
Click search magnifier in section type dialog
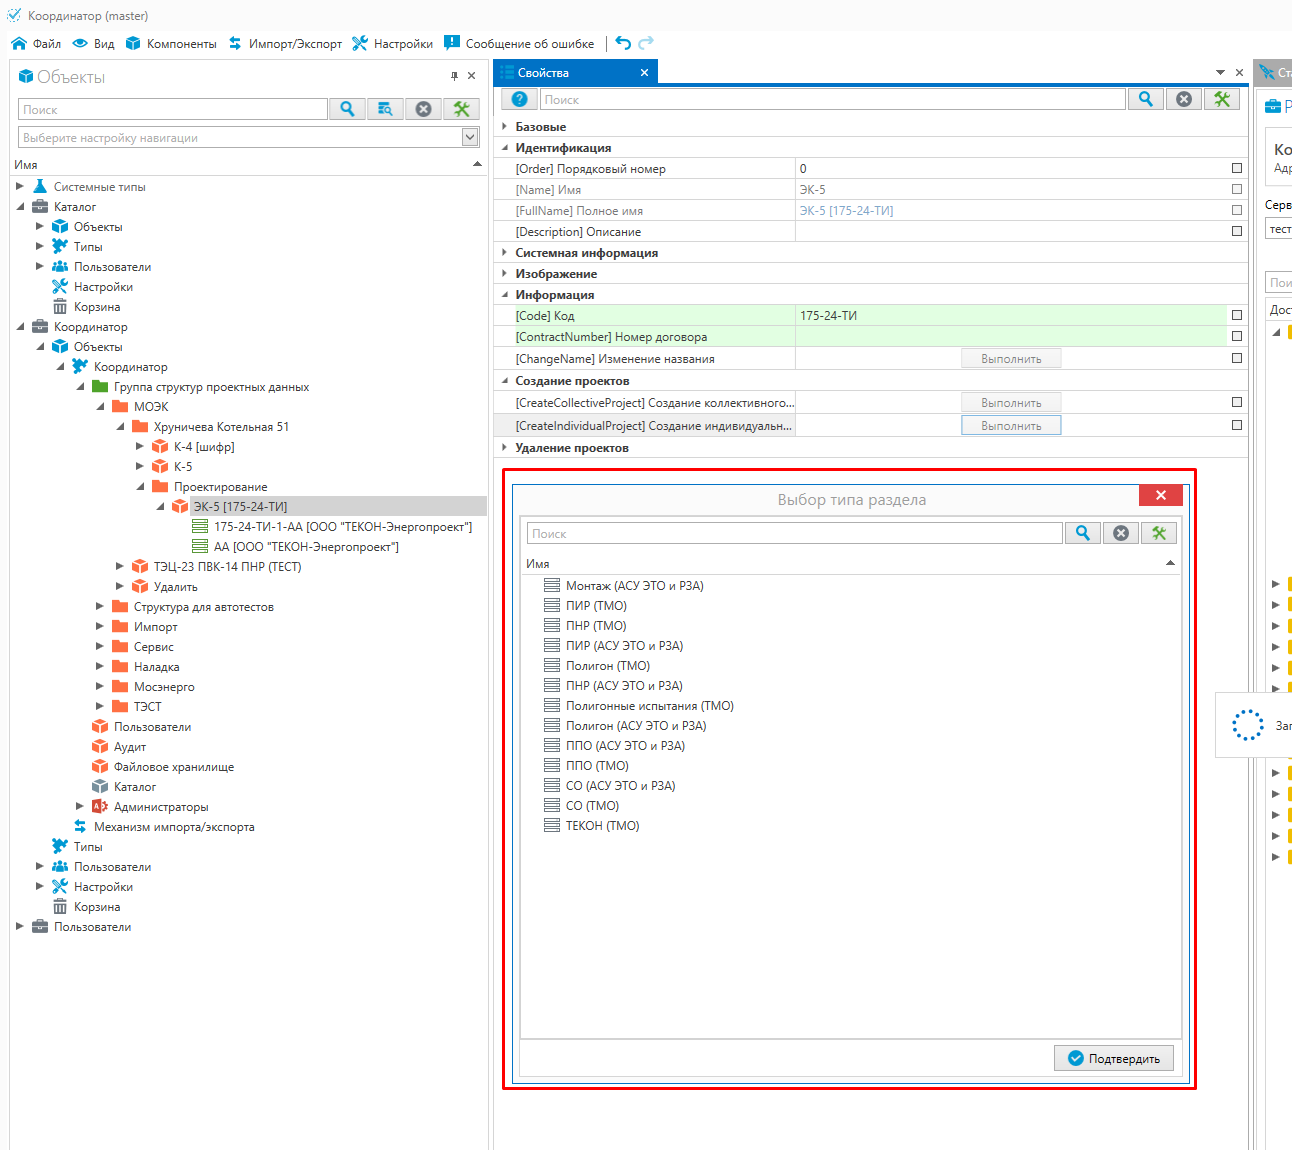coord(1083,533)
